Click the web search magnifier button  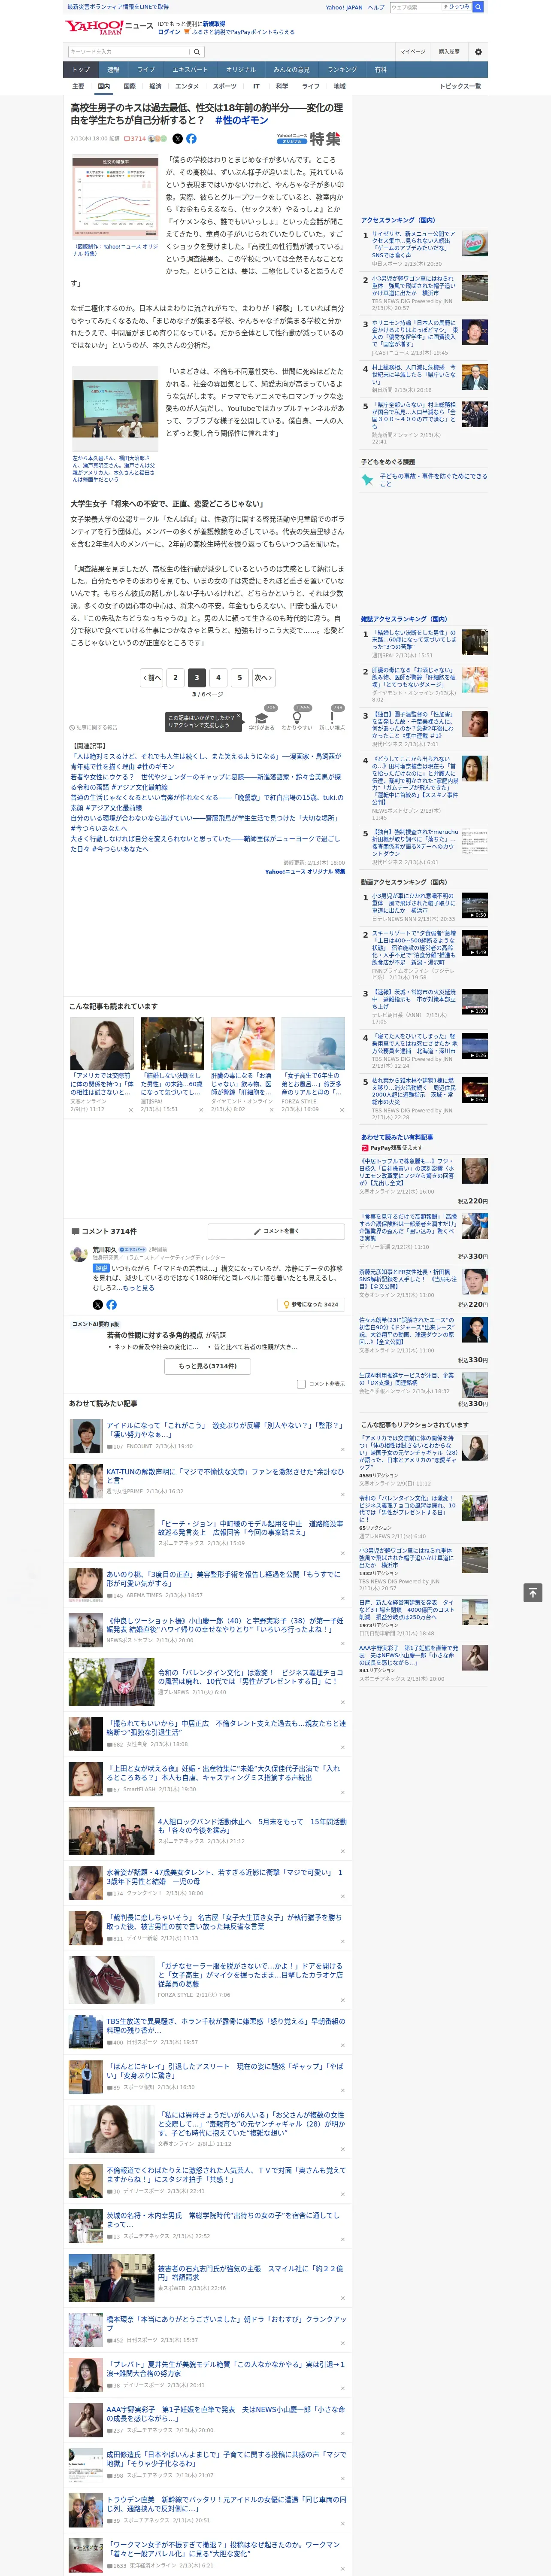click(478, 7)
